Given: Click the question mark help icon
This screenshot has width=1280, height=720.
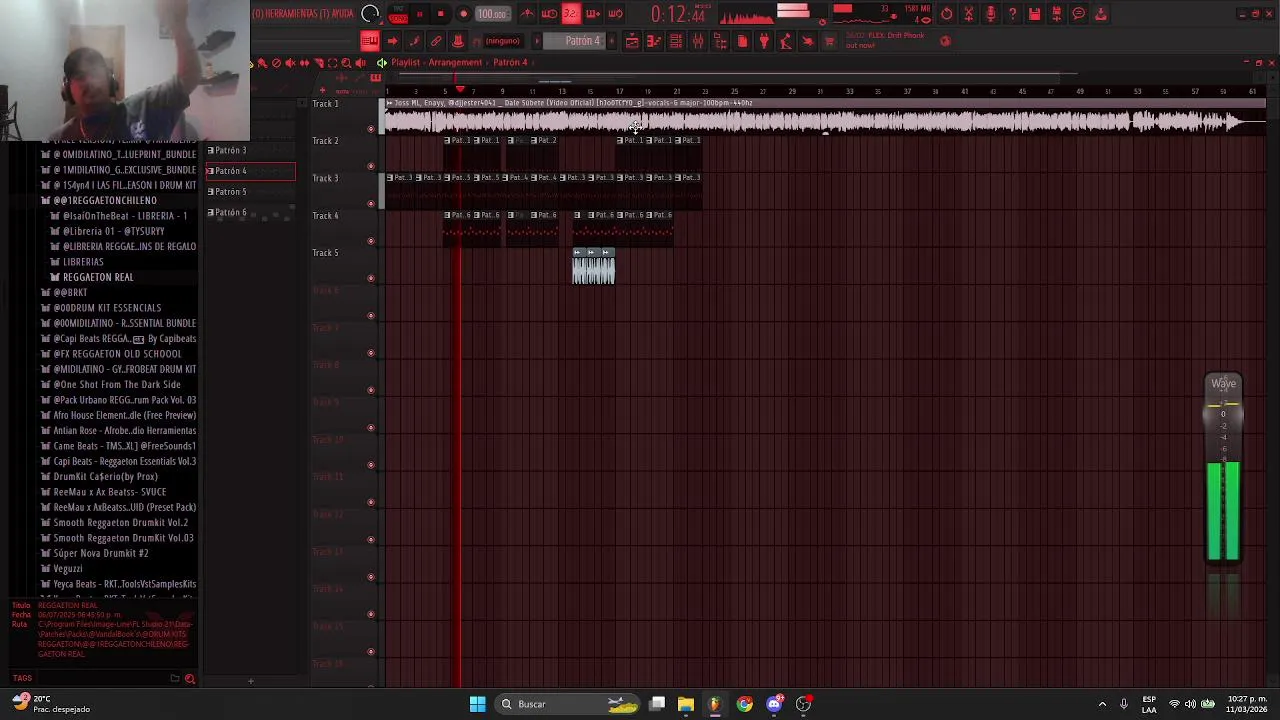Looking at the screenshot, I should [x=1012, y=14].
